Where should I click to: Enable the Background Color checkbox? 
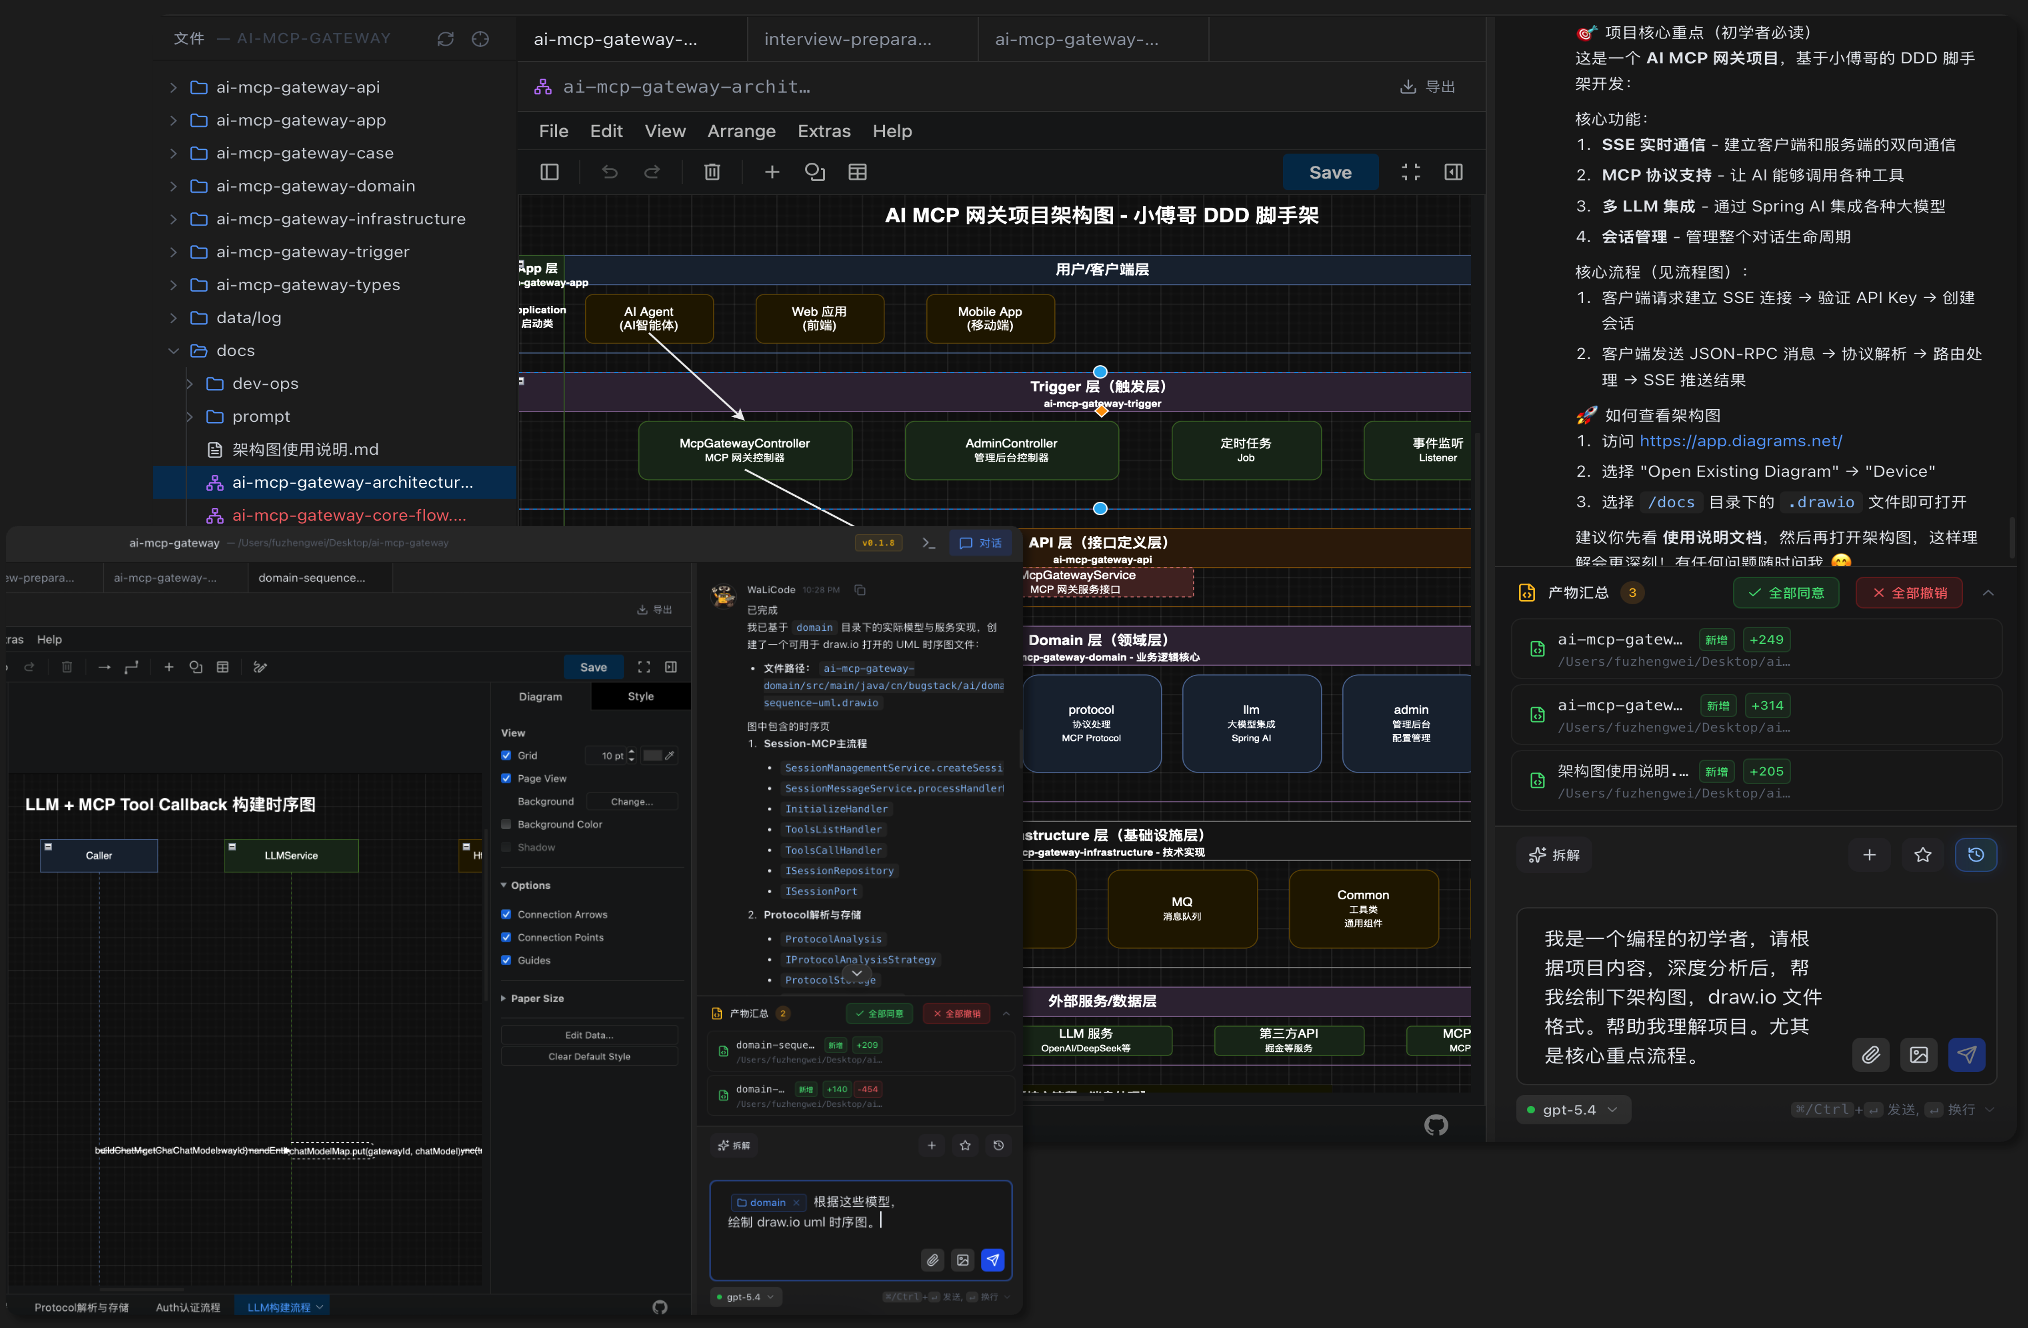(x=506, y=825)
